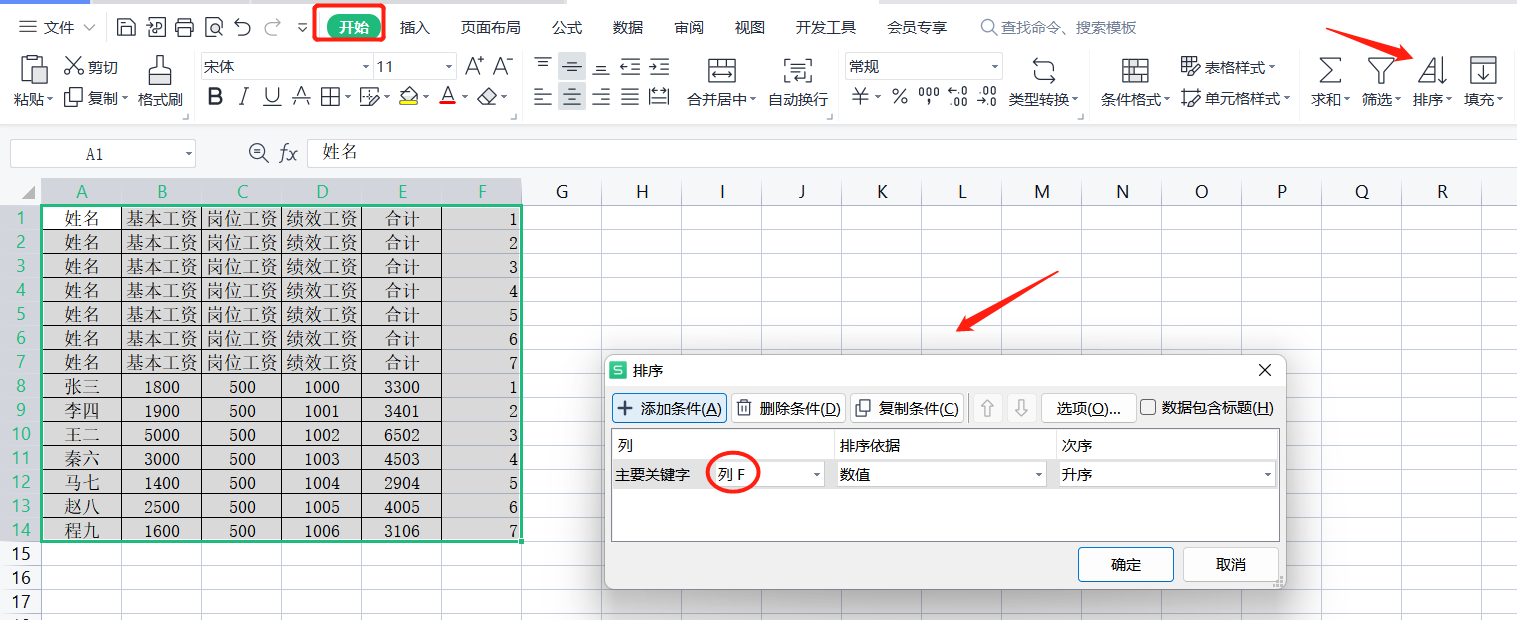Toggle italic formatting with I icon
The width and height of the screenshot is (1517, 620).
click(243, 97)
